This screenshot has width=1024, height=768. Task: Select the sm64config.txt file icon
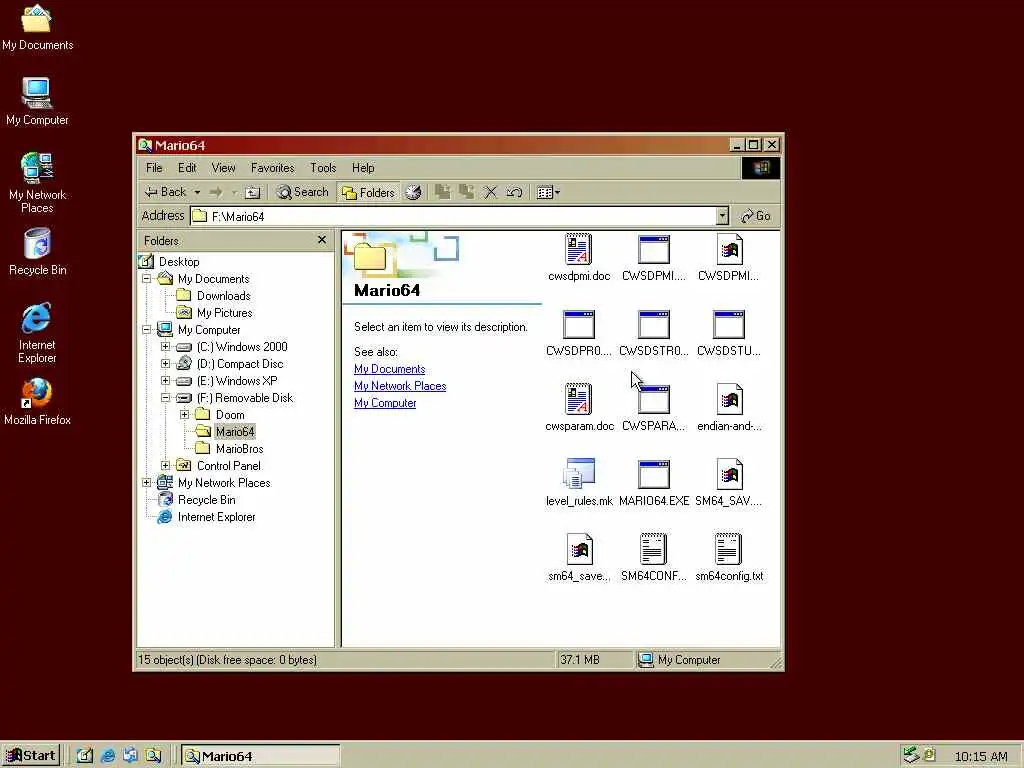point(729,549)
